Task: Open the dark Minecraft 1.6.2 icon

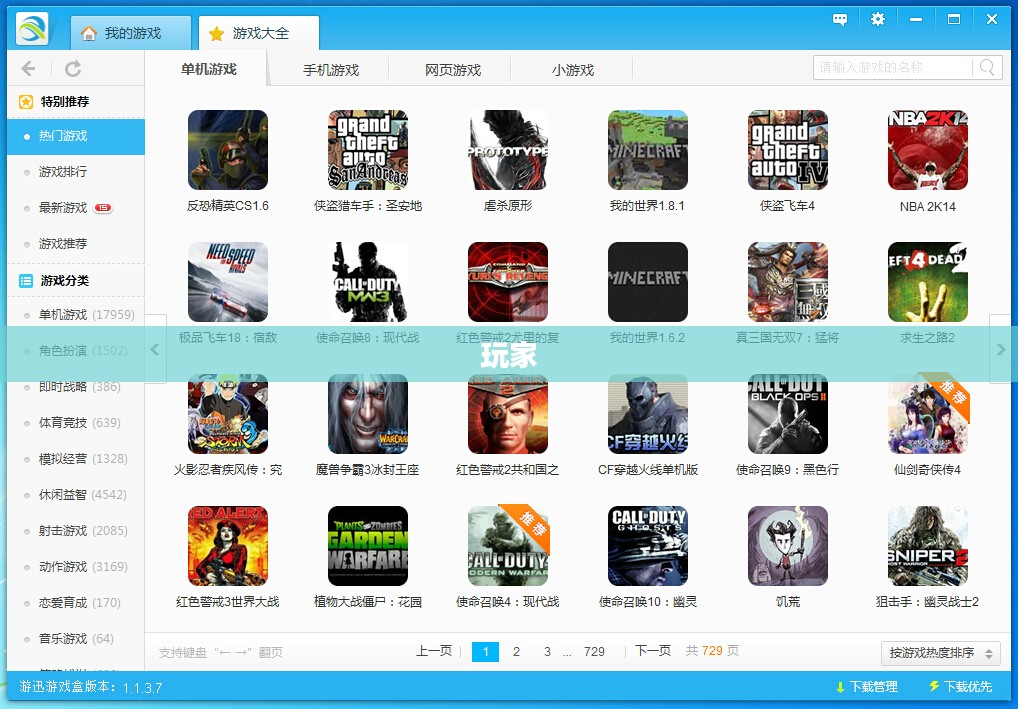Action: coord(648,282)
